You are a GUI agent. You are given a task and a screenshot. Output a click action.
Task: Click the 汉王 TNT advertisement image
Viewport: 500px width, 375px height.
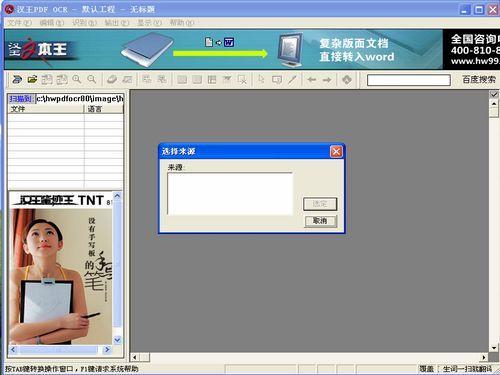coord(61,268)
